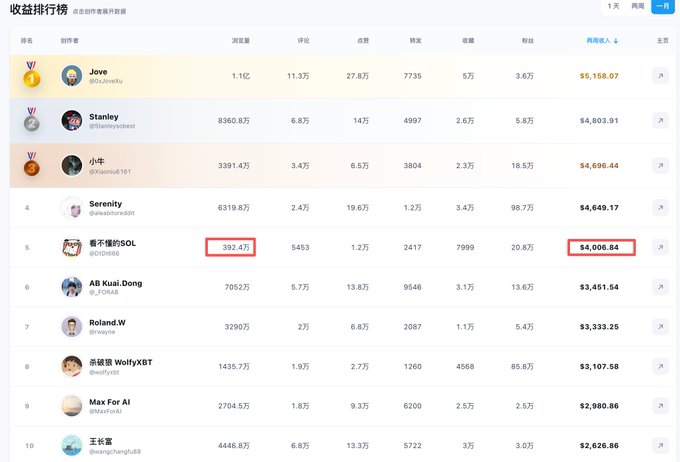Sort by the 点赞 column header
The height and width of the screenshot is (462, 680).
coord(363,41)
